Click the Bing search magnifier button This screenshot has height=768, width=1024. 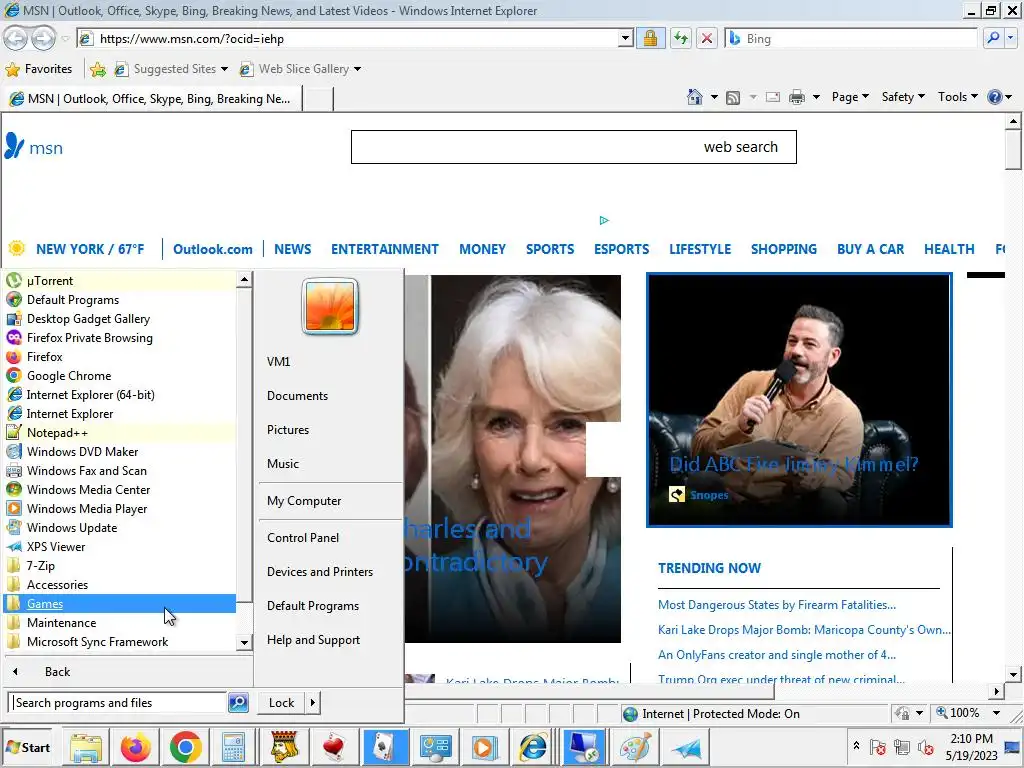point(993,39)
